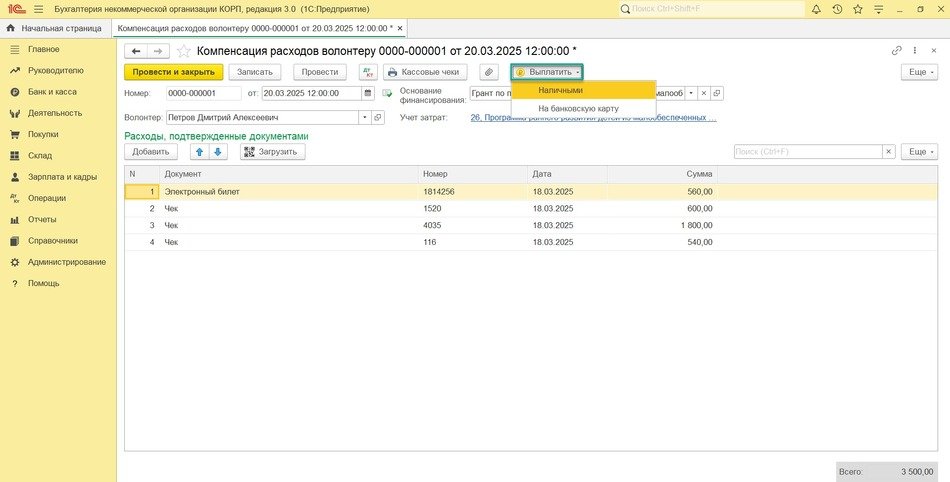Open notifications bell icon
The width and height of the screenshot is (950, 482).
(817, 9)
